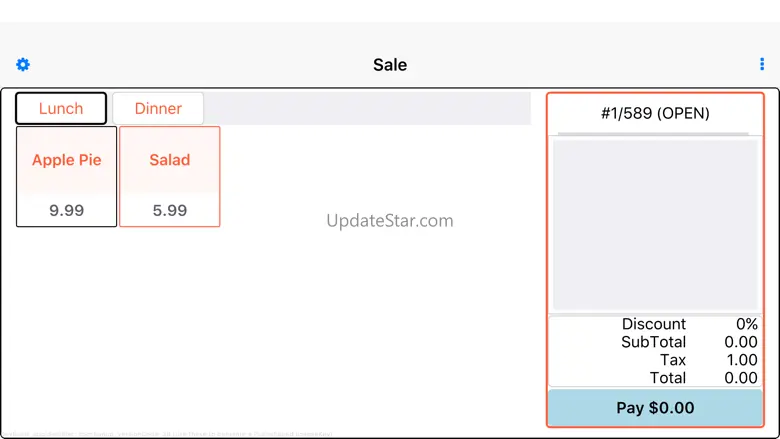Click the 9.99 price under Apple Pie
780x439 pixels.
[x=67, y=210]
